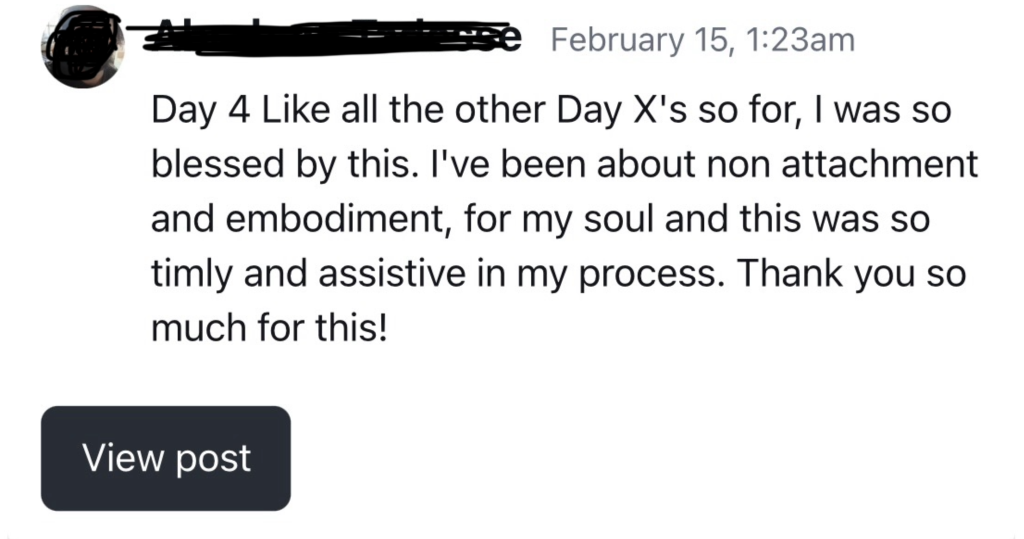Viewport: 1024px width, 539px height.
Task: Click "much for this!" closing line
Action: coord(268,330)
